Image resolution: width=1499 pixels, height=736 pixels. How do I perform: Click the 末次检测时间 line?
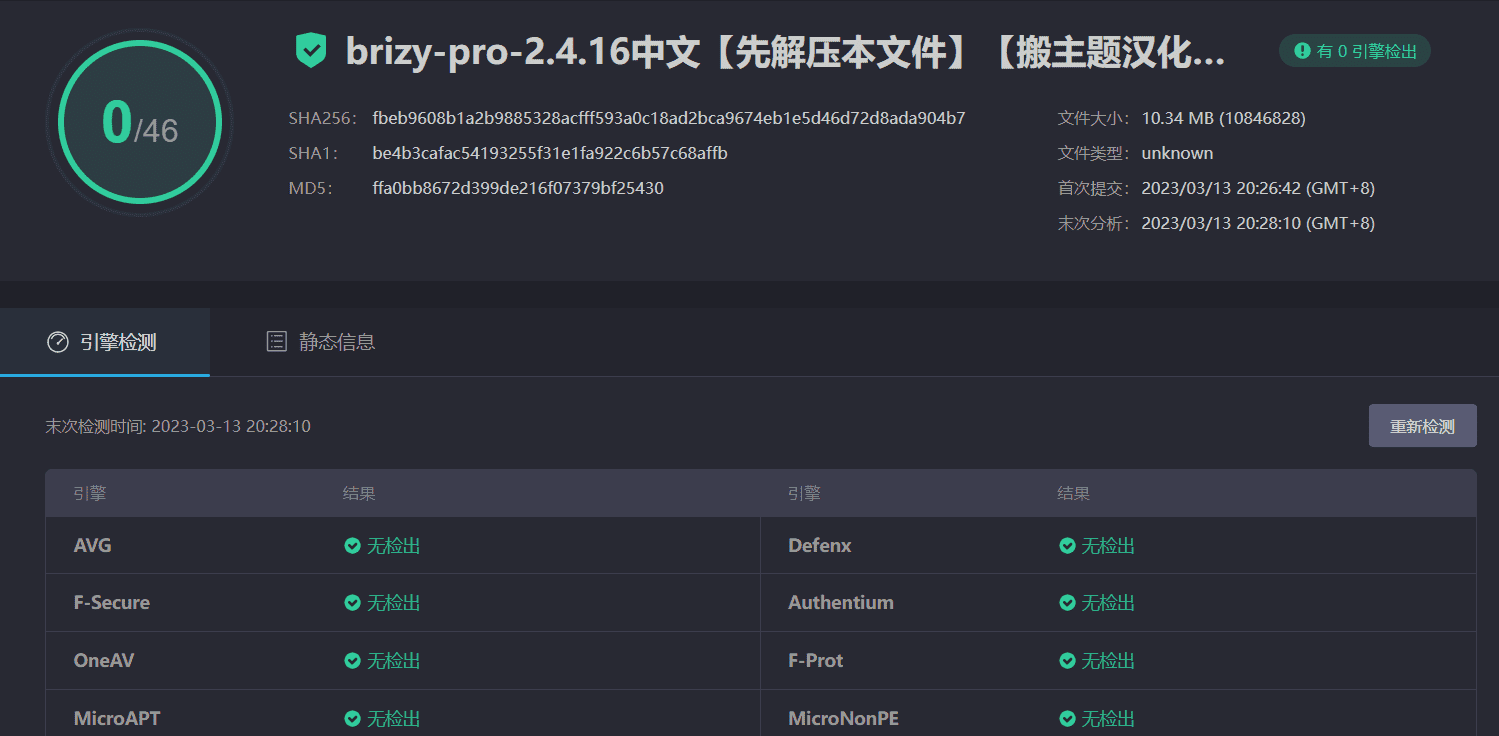click(178, 426)
